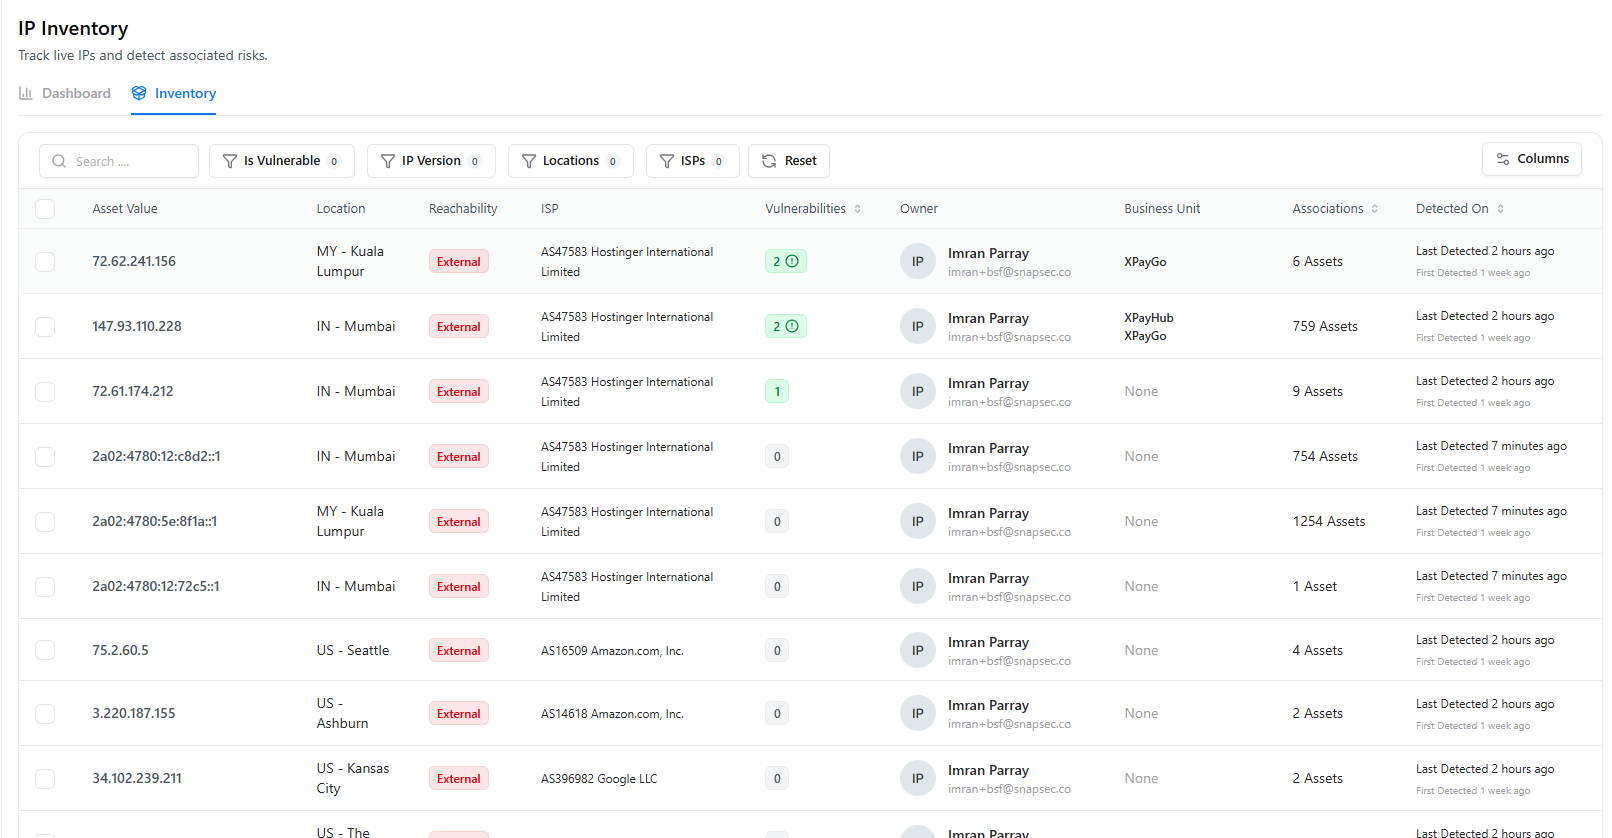Select the Inventory tab
Image resolution: width=1612 pixels, height=838 pixels.
(x=174, y=93)
